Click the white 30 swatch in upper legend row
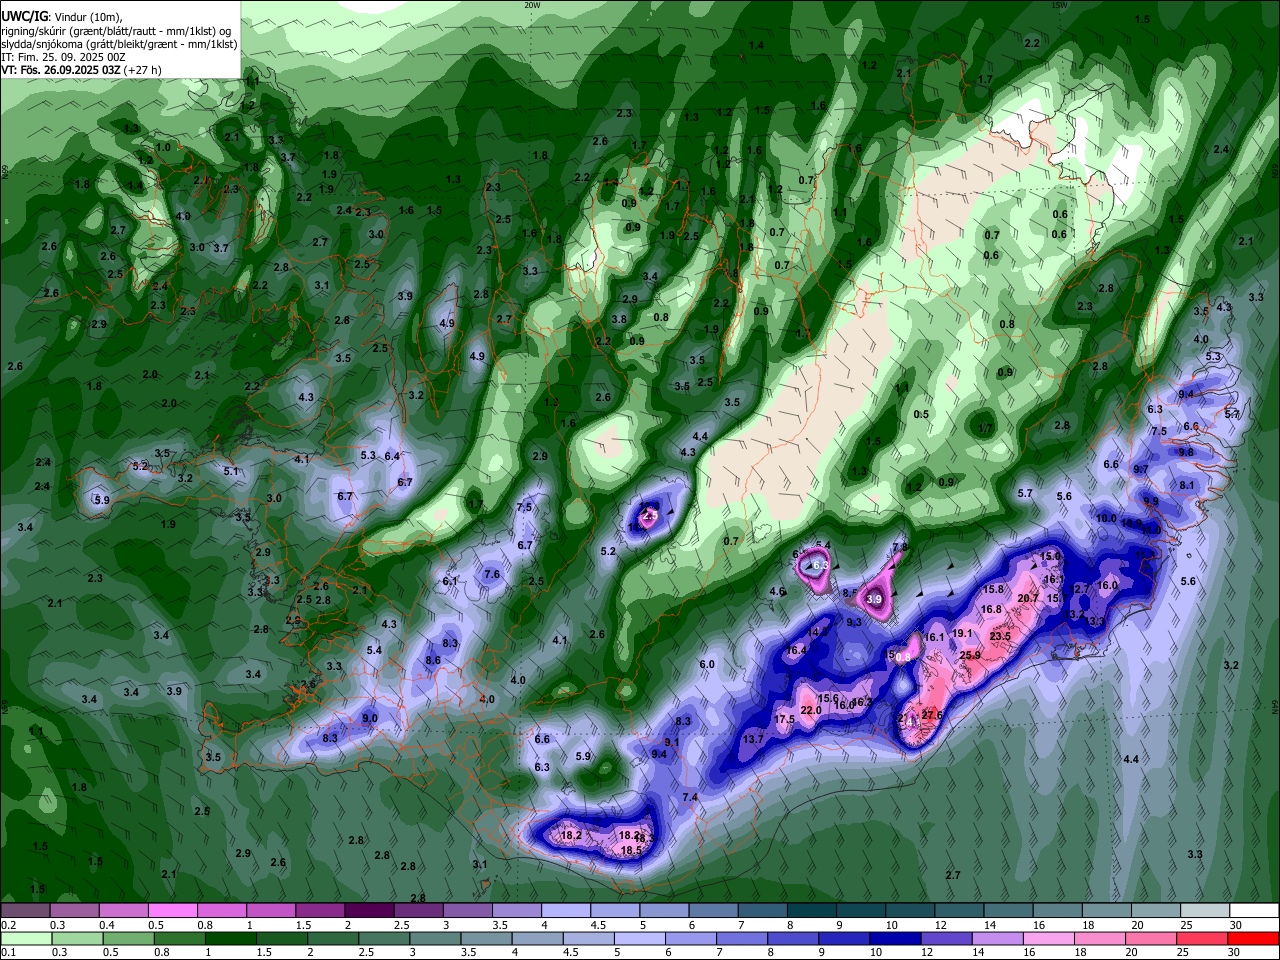Viewport: 1280px width, 960px height. 1254,911
